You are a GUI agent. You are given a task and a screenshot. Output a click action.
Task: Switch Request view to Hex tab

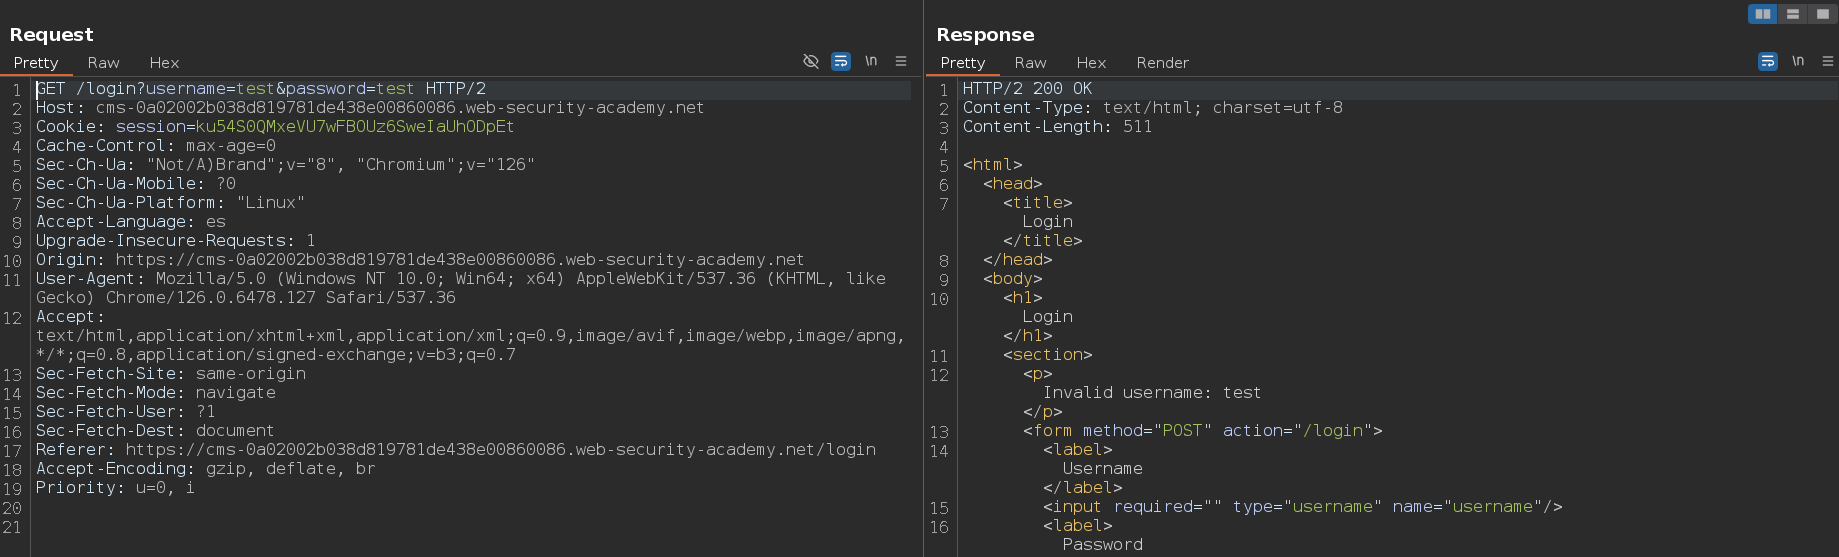click(164, 62)
